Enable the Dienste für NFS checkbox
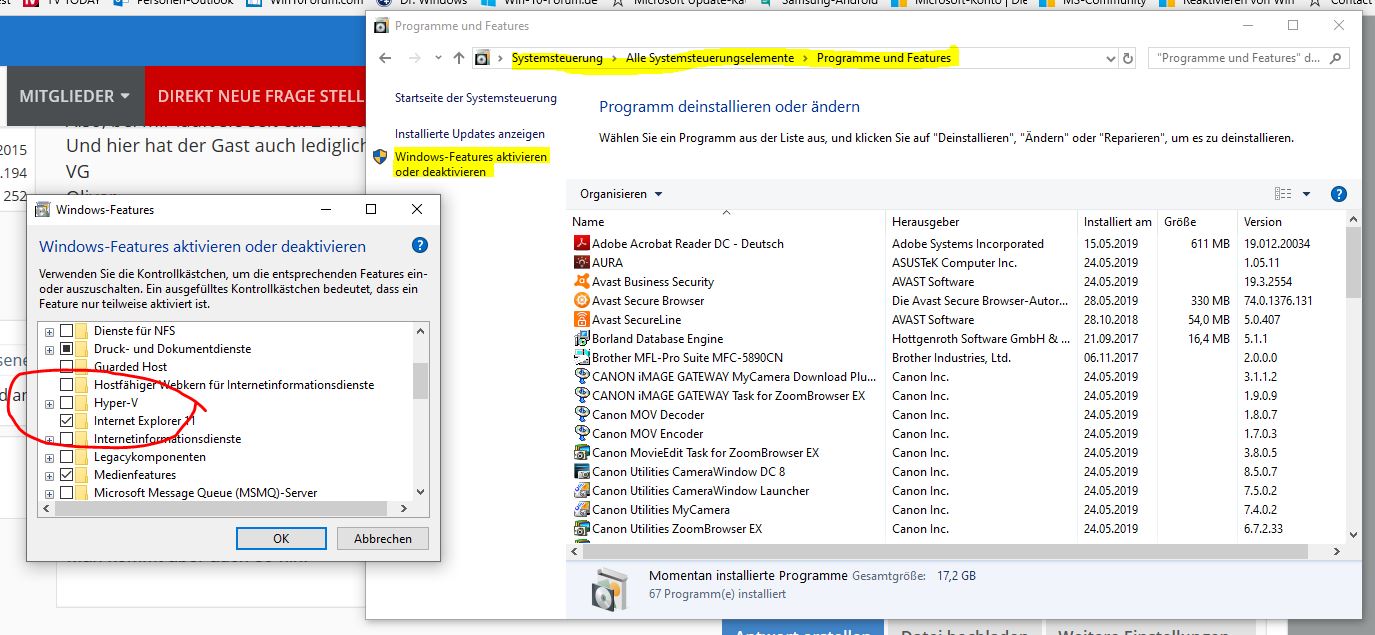The image size is (1375, 635). (x=67, y=330)
